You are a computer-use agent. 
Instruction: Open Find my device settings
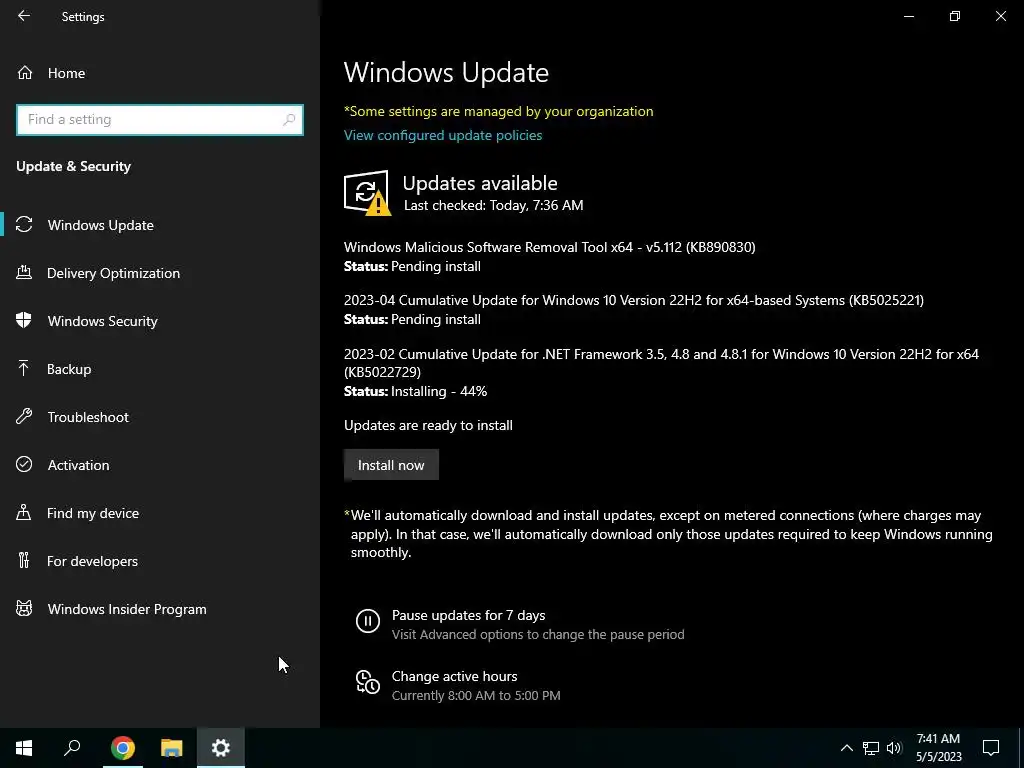pyautogui.click(x=160, y=513)
